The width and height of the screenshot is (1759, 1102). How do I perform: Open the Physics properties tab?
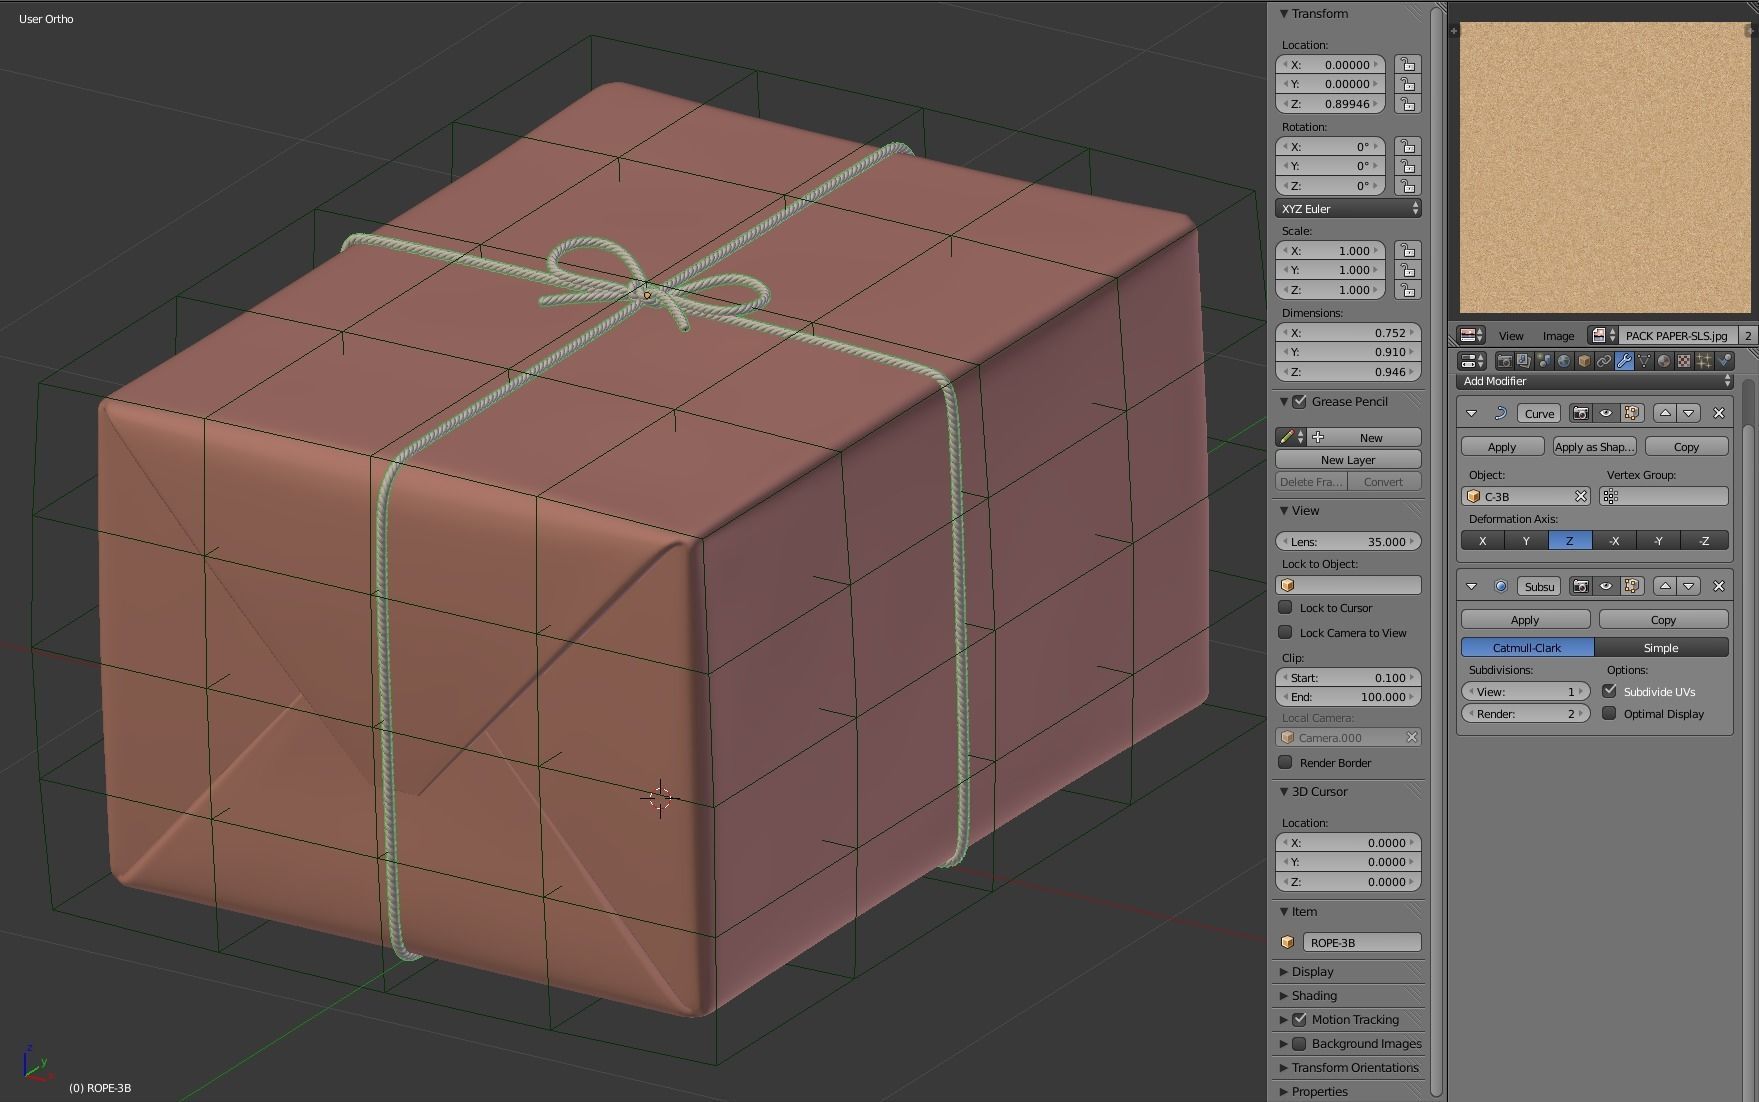point(1724,361)
